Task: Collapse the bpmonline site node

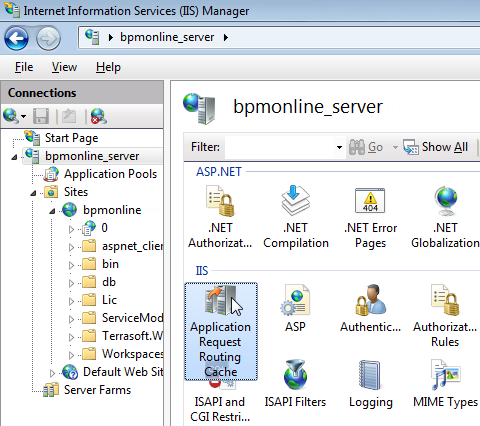Action: [52, 211]
